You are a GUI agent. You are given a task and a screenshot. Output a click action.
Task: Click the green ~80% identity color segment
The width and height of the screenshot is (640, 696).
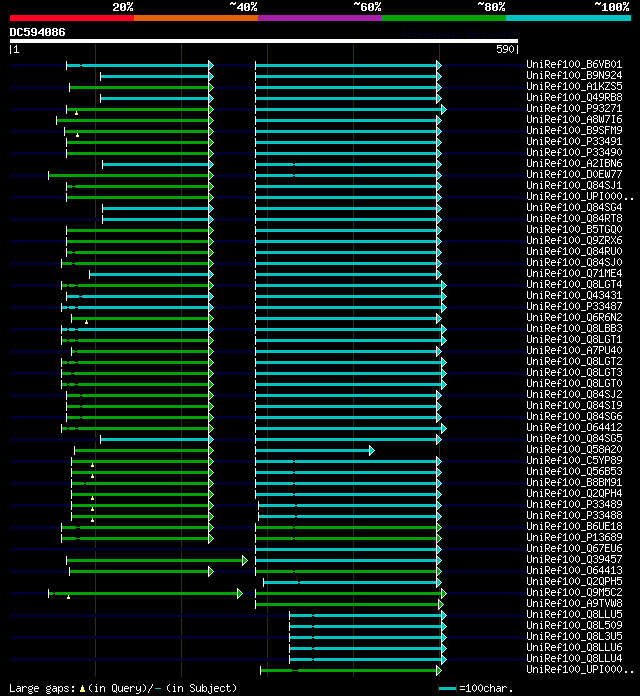tap(444, 18)
